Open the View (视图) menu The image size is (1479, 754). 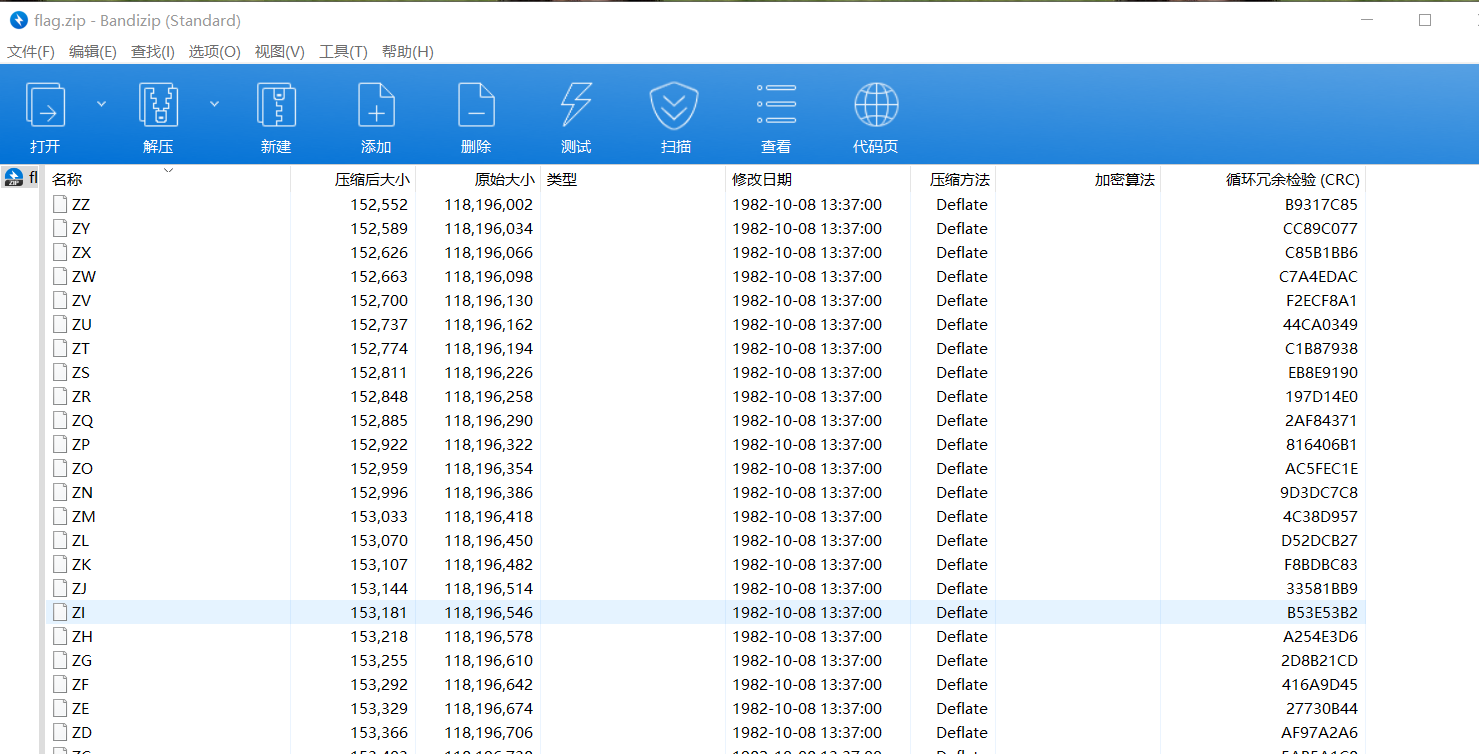pyautogui.click(x=280, y=52)
